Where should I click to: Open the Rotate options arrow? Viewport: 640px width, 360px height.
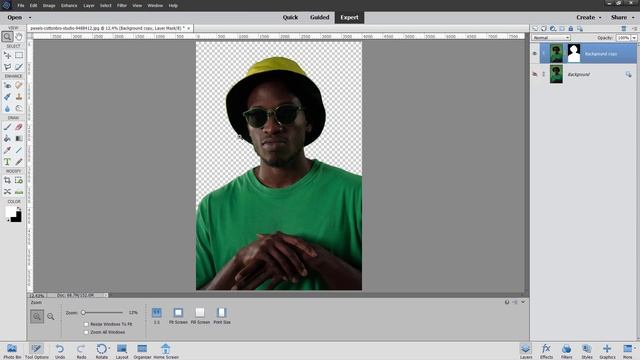[109, 348]
